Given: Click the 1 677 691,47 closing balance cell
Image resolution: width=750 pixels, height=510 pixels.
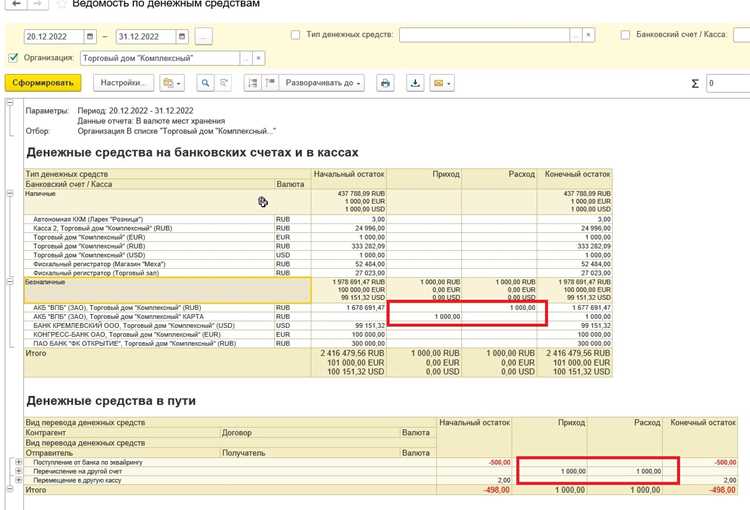Looking at the screenshot, I should (575, 308).
